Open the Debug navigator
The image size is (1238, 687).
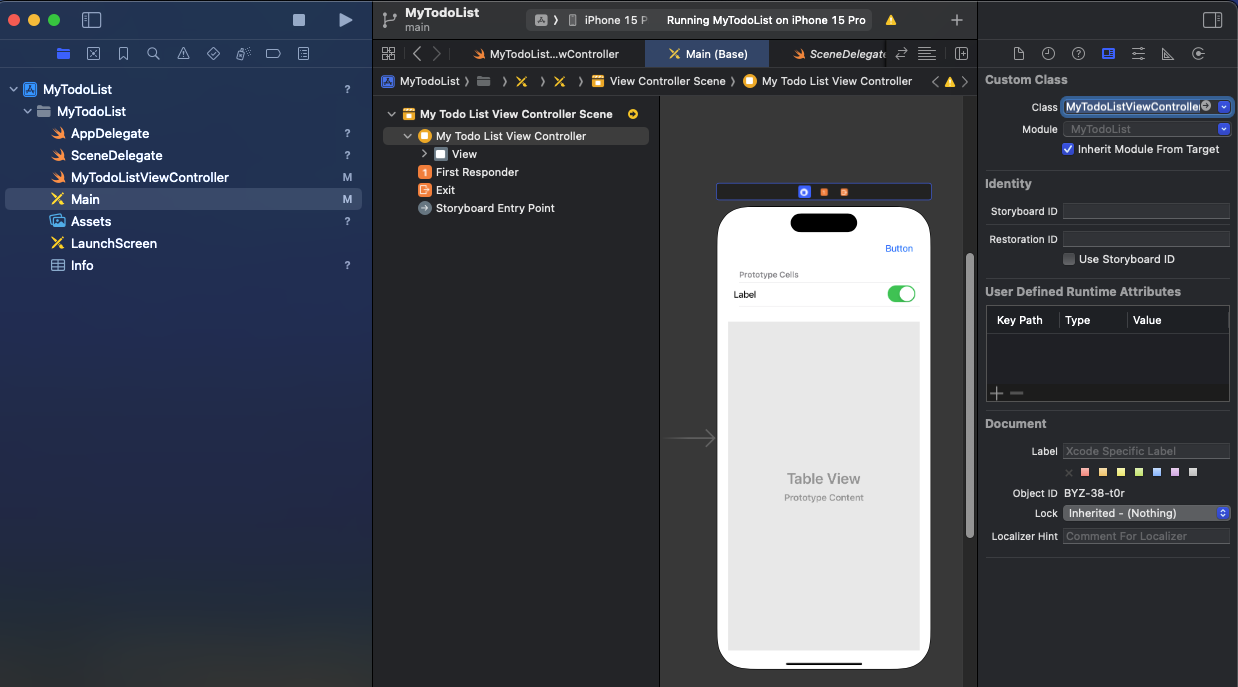(x=243, y=54)
